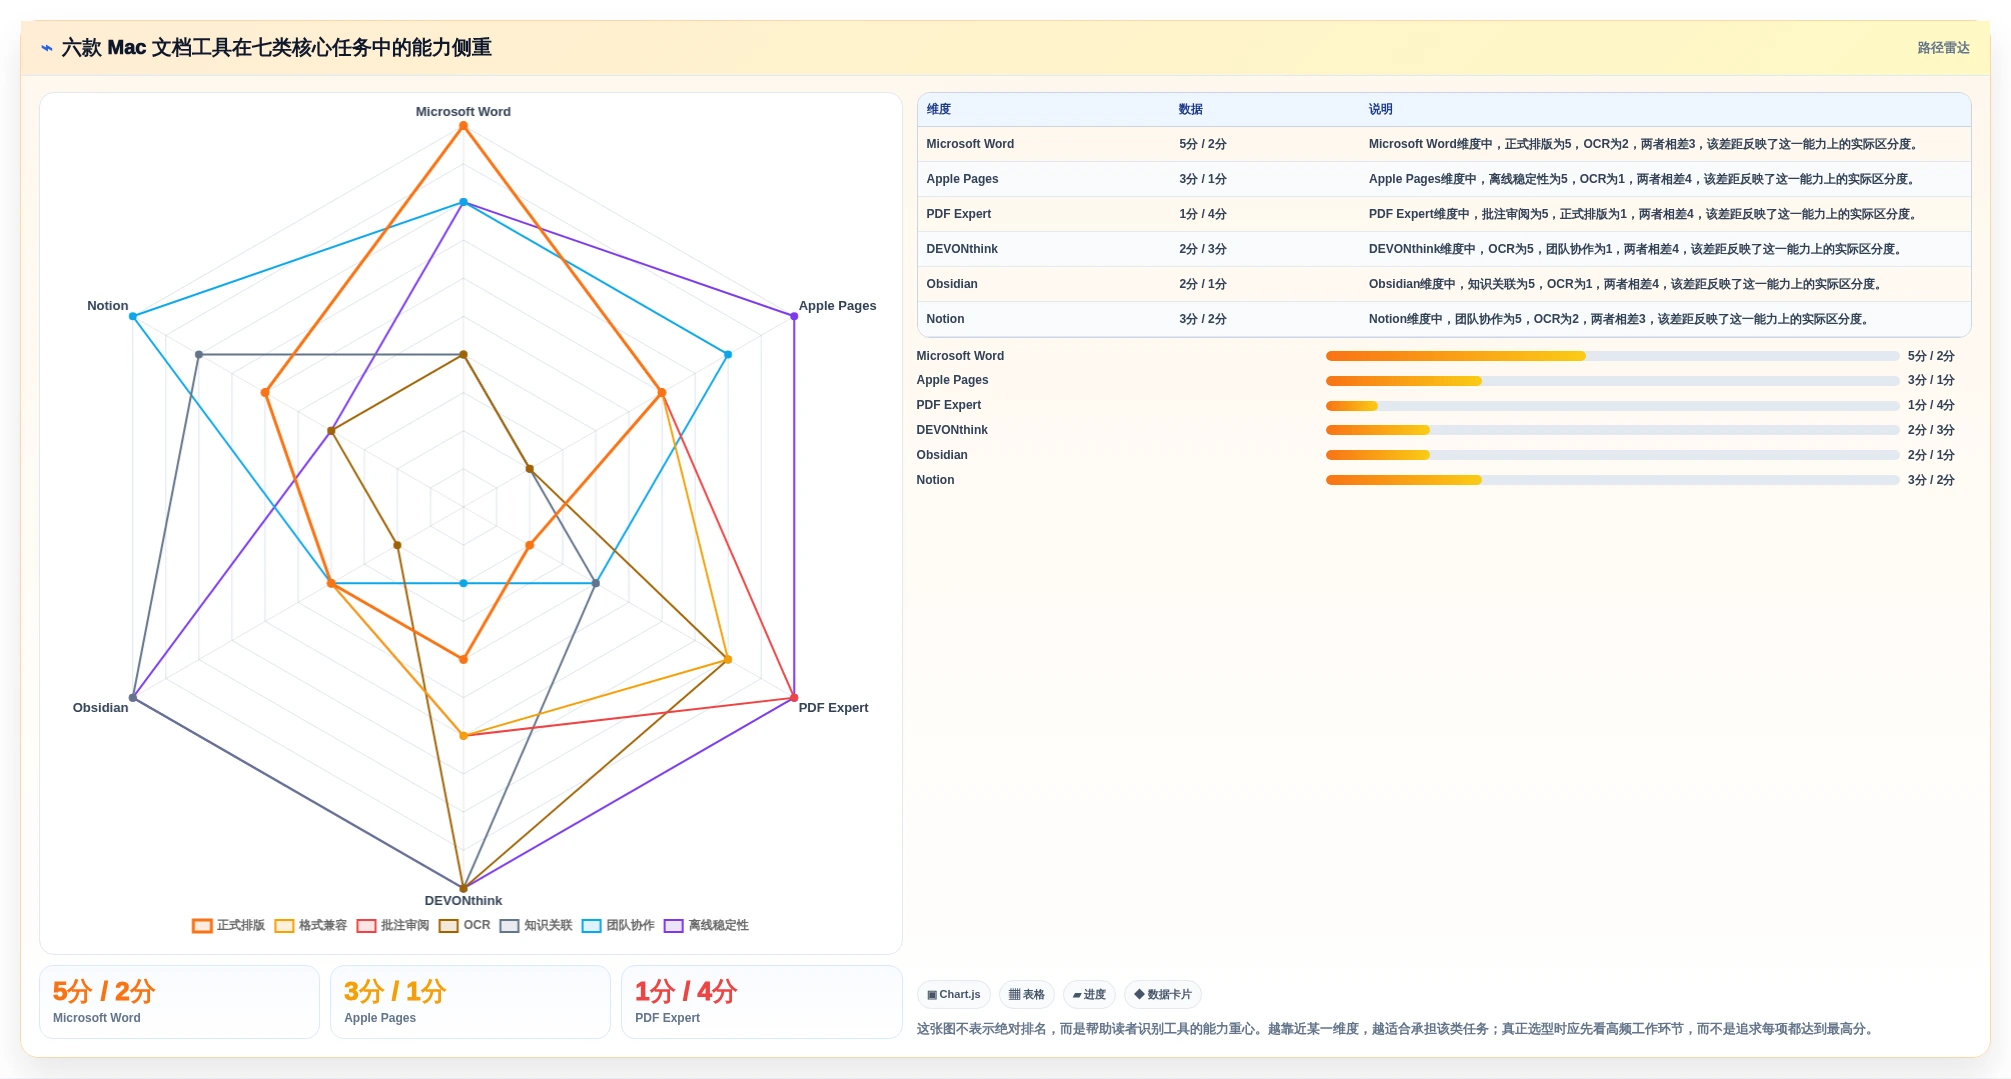Screen dimensions: 2011x1079
Task: Toggle the 格式兼容 legend swatch
Action: click(x=284, y=925)
